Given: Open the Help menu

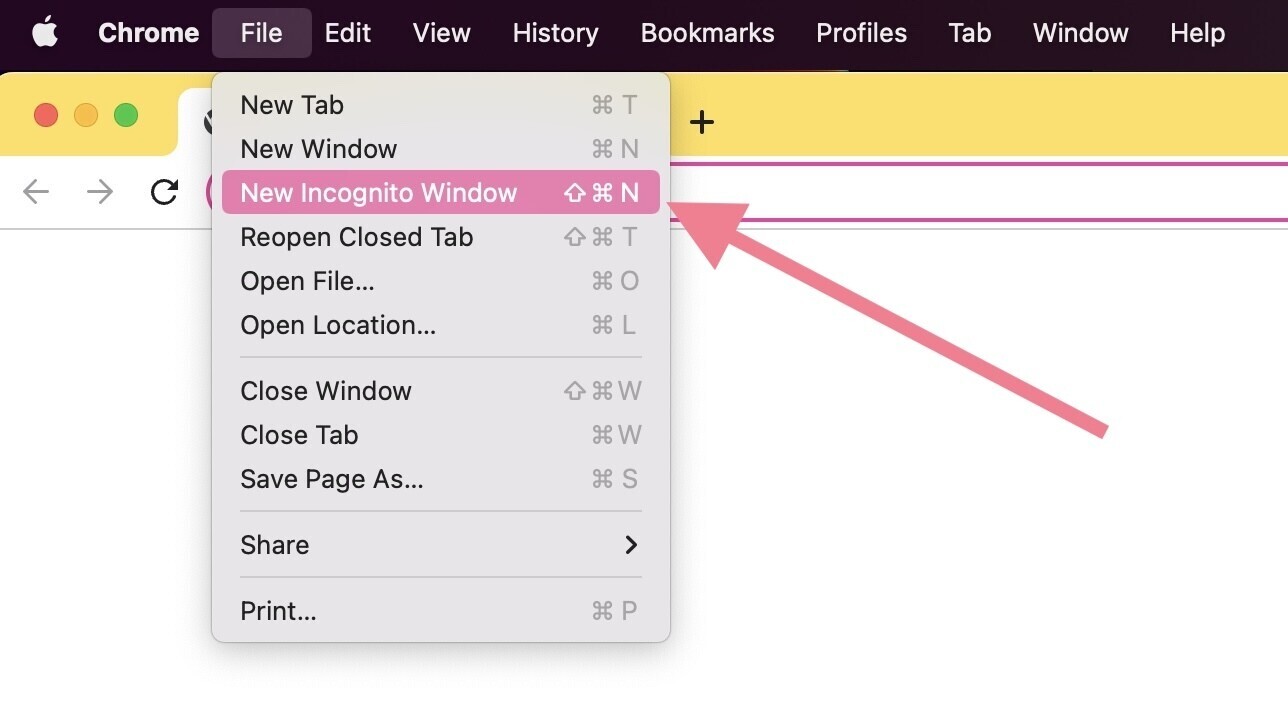Looking at the screenshot, I should coord(1197,32).
